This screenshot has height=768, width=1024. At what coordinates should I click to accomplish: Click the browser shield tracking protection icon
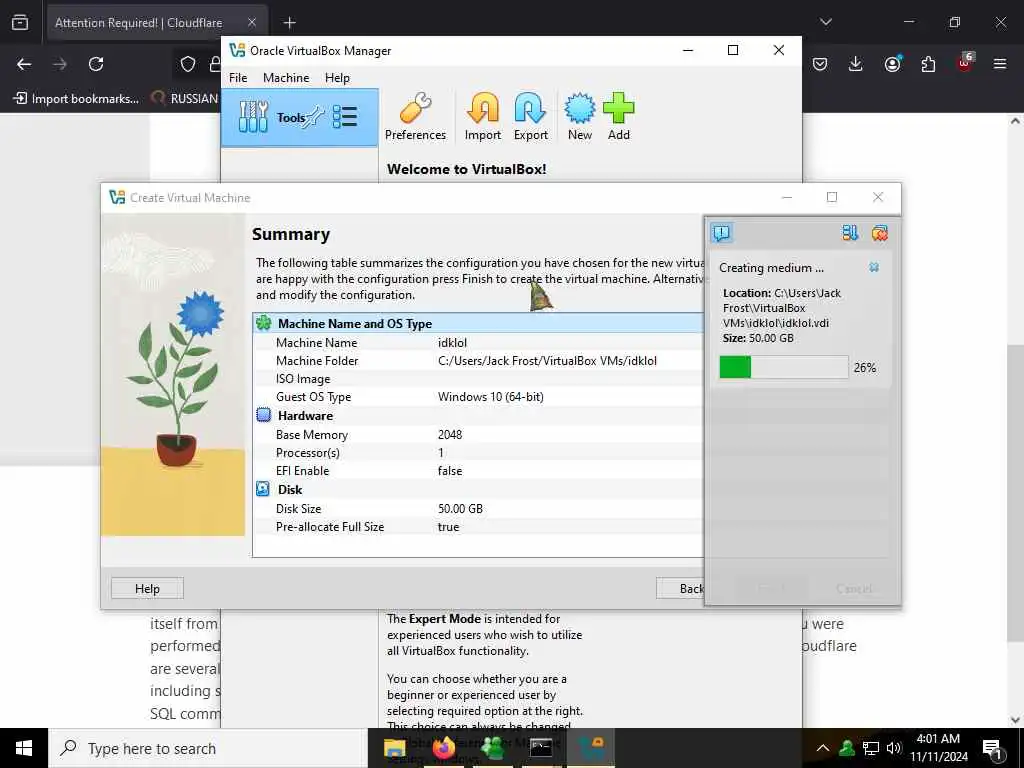[188, 64]
